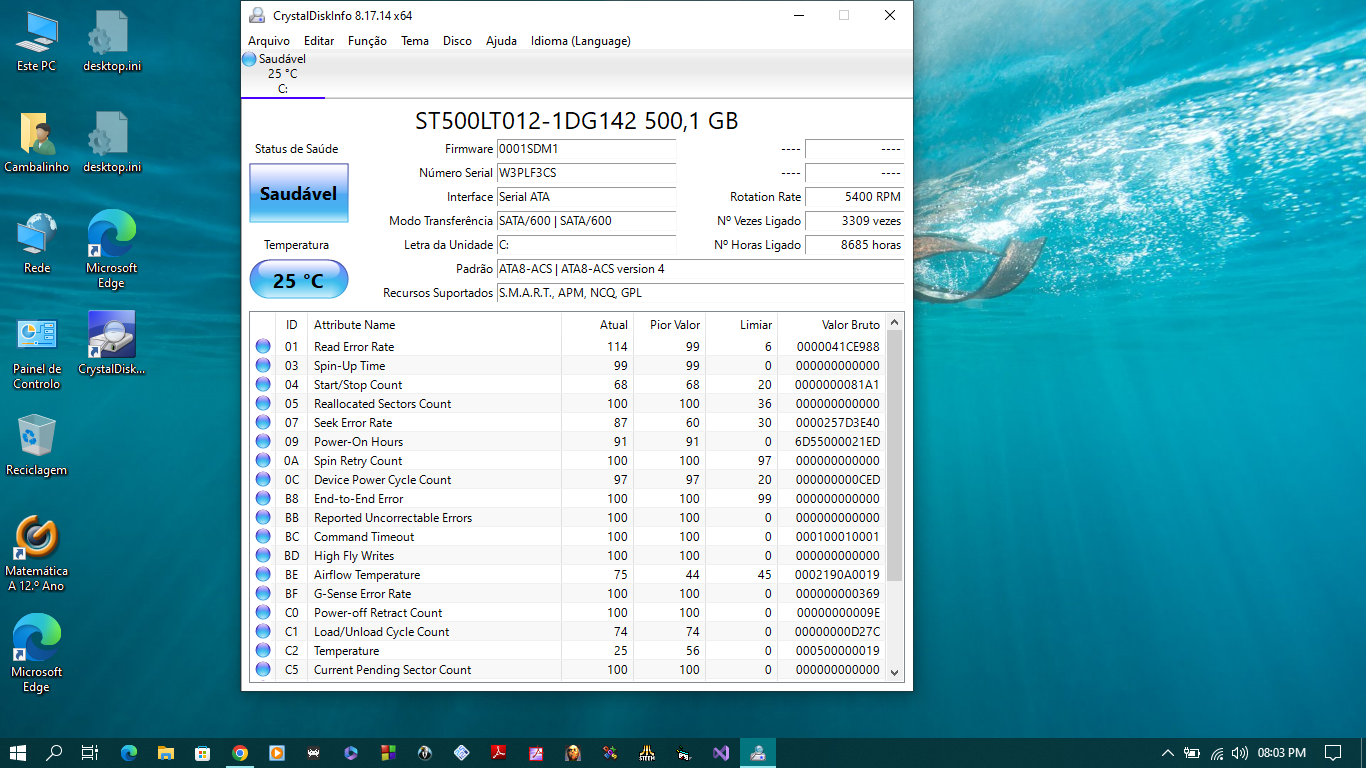1366x768 pixels.
Task: Click the scroll-up arrow of the attribute list
Action: pyautogui.click(x=895, y=321)
